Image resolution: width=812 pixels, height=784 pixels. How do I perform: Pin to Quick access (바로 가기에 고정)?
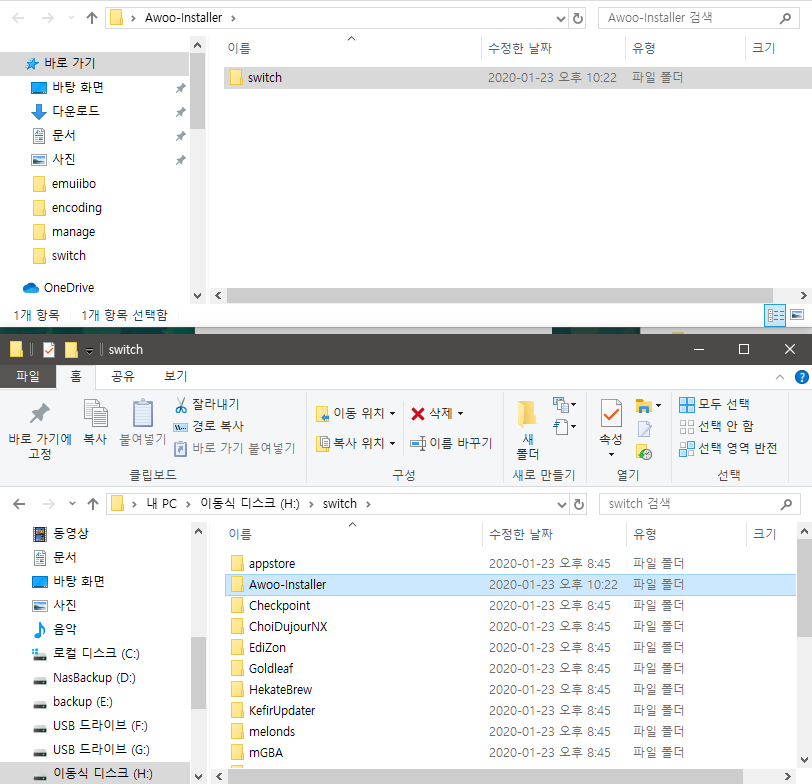[40, 430]
